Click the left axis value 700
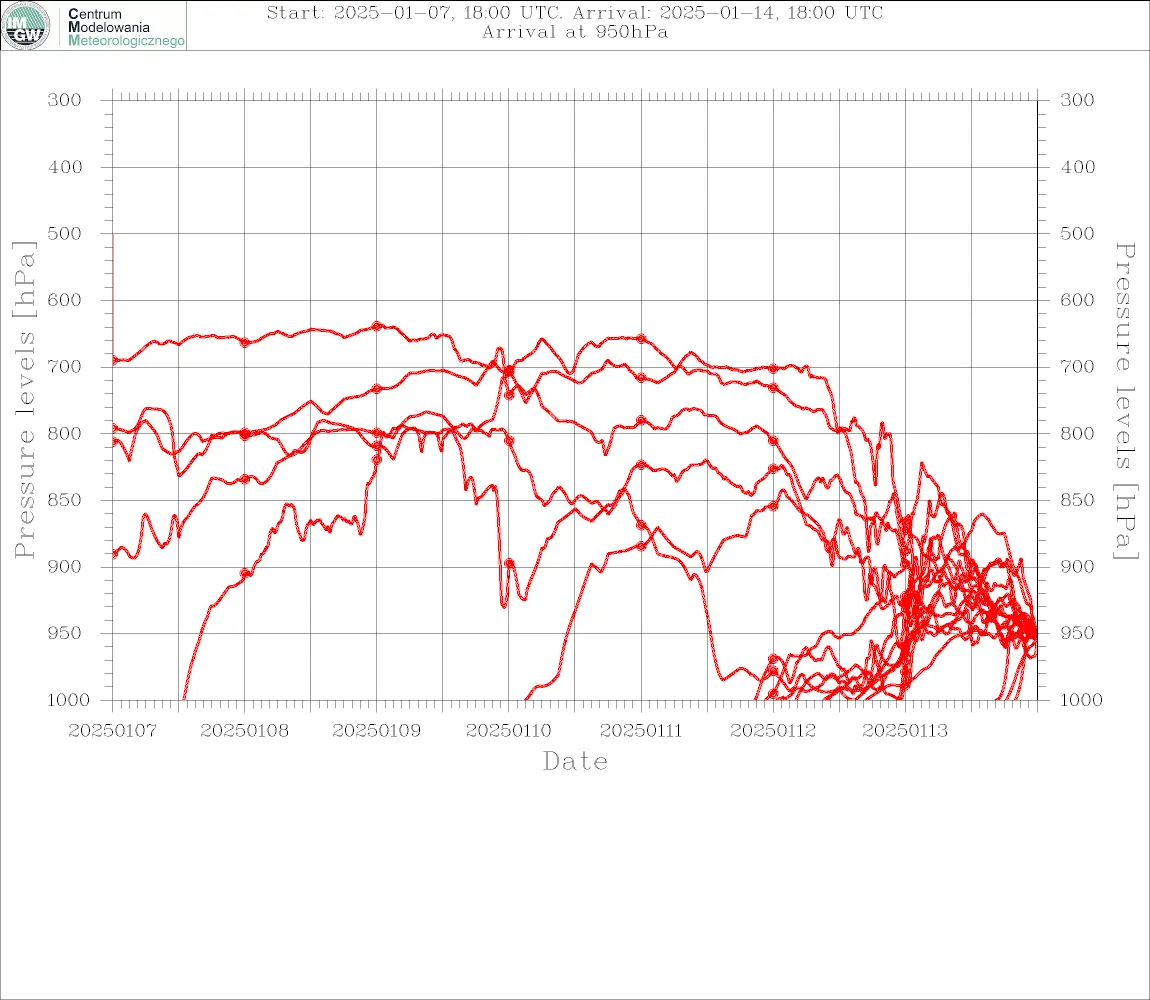 (65, 367)
